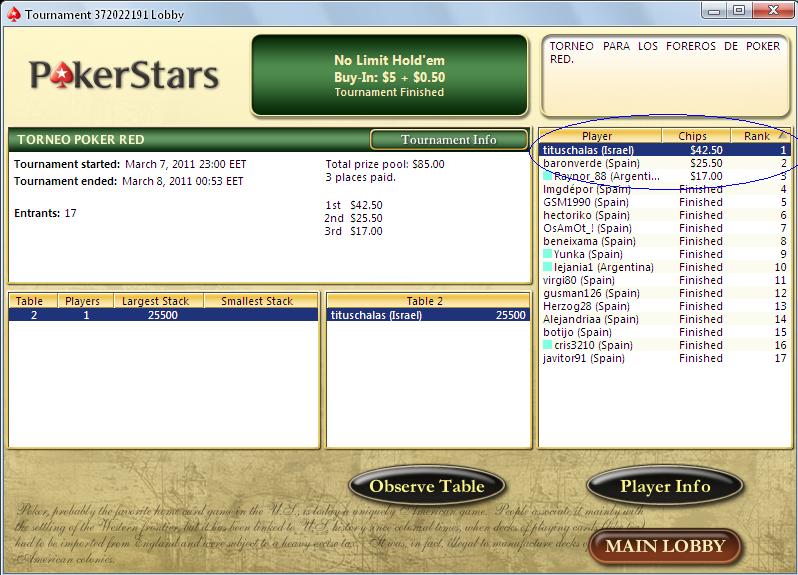Click the cyan marker beside cris3210

click(548, 344)
